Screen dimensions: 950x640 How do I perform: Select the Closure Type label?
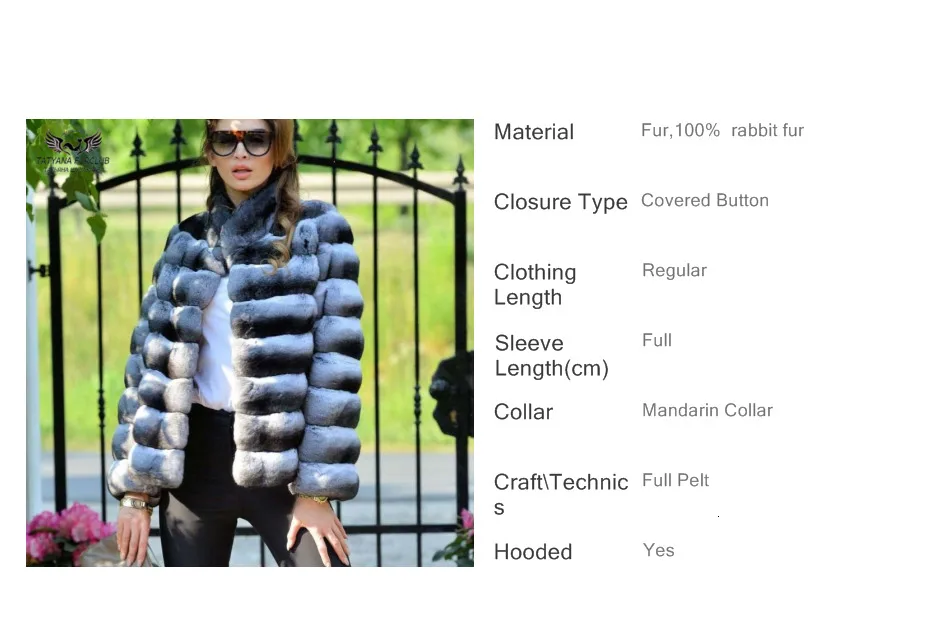click(x=560, y=202)
